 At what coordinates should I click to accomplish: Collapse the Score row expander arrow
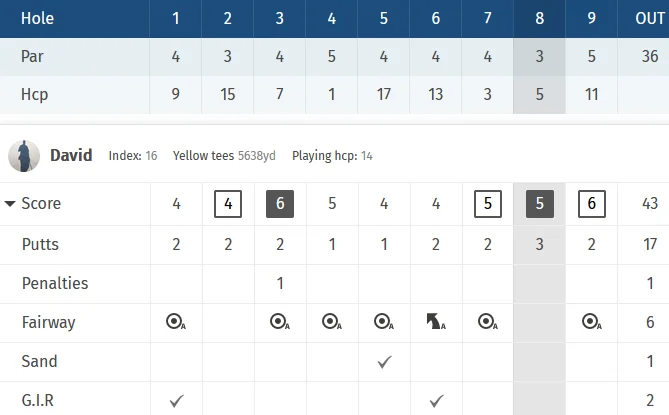[x=10, y=204]
